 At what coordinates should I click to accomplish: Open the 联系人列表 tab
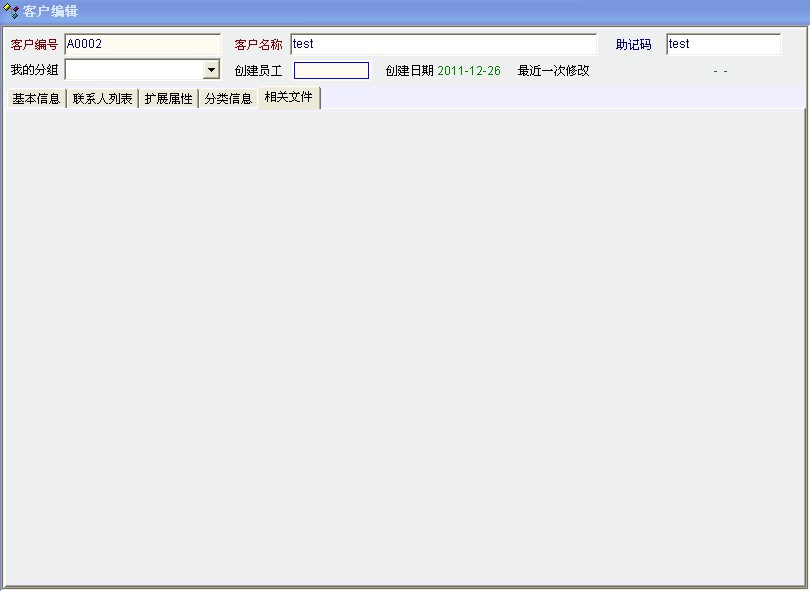click(102, 99)
